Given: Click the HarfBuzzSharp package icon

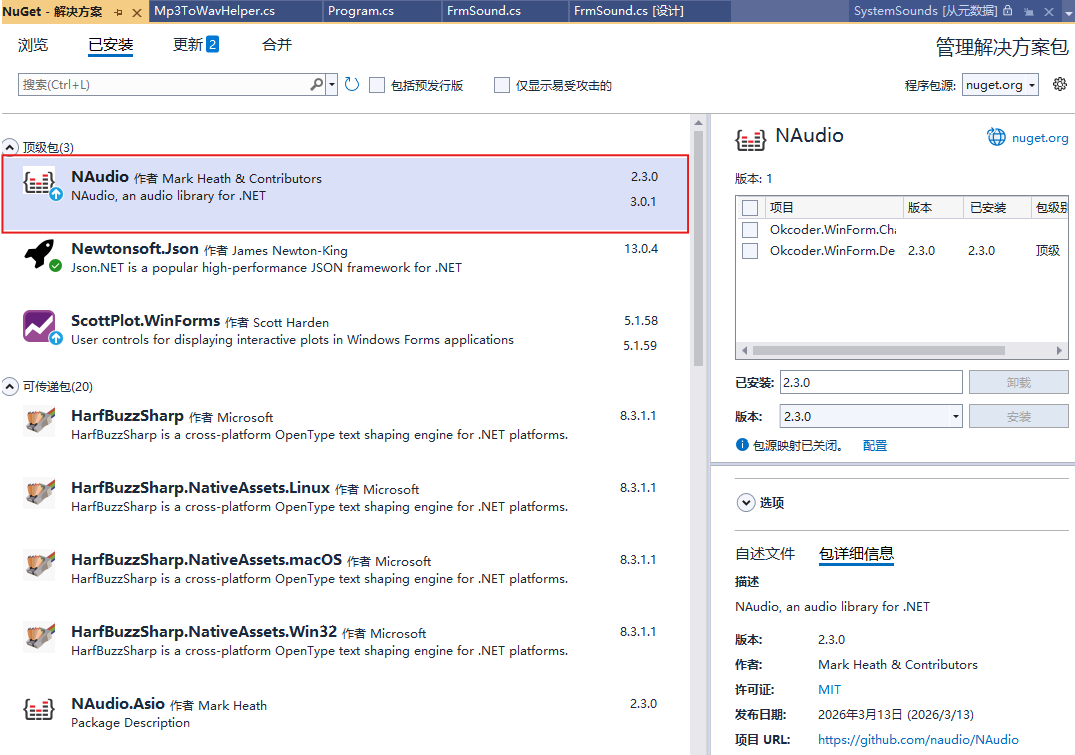Looking at the screenshot, I should pyautogui.click(x=39, y=420).
